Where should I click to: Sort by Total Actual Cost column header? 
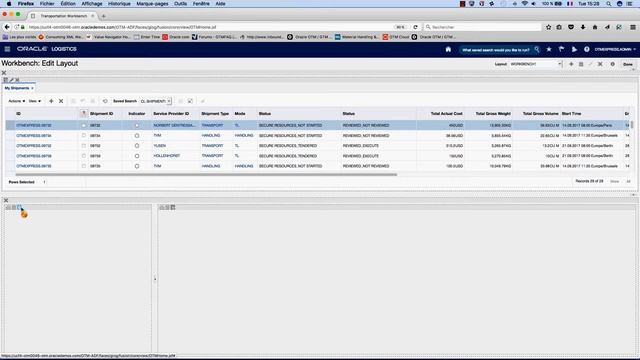tap(447, 113)
